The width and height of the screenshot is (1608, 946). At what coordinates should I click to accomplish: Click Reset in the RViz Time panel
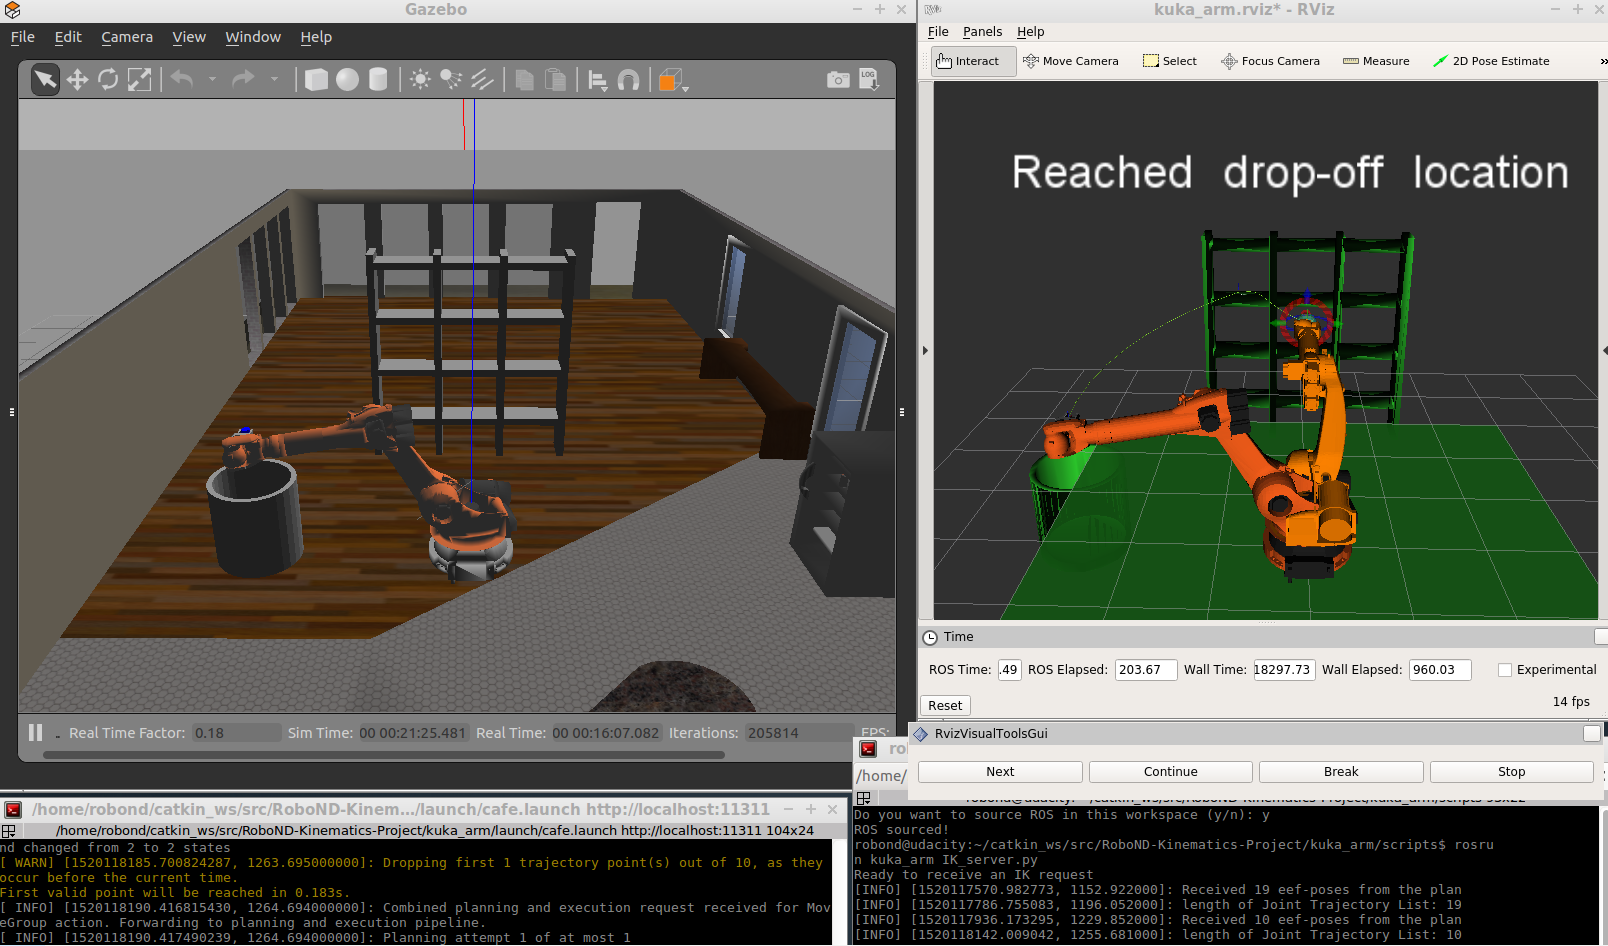[945, 706]
